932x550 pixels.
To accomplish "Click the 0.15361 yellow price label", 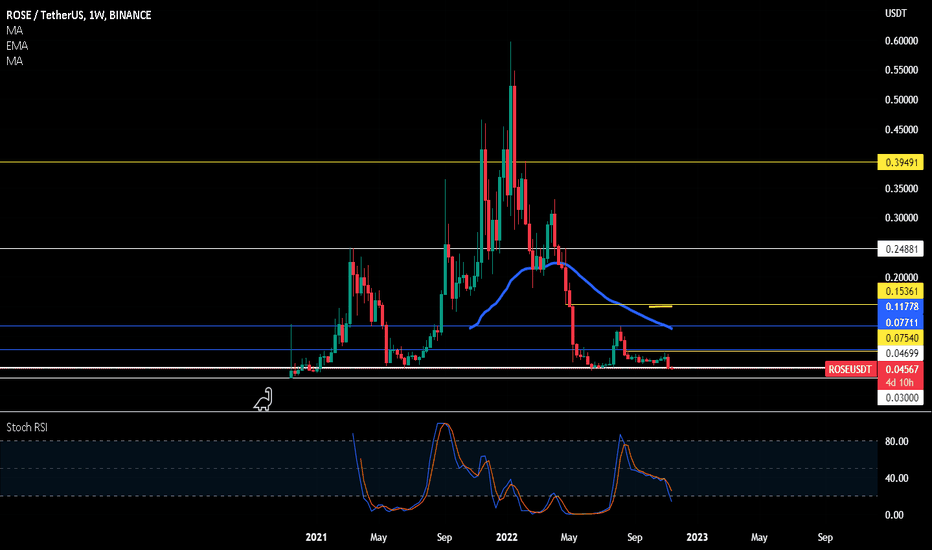I will 900,291.
